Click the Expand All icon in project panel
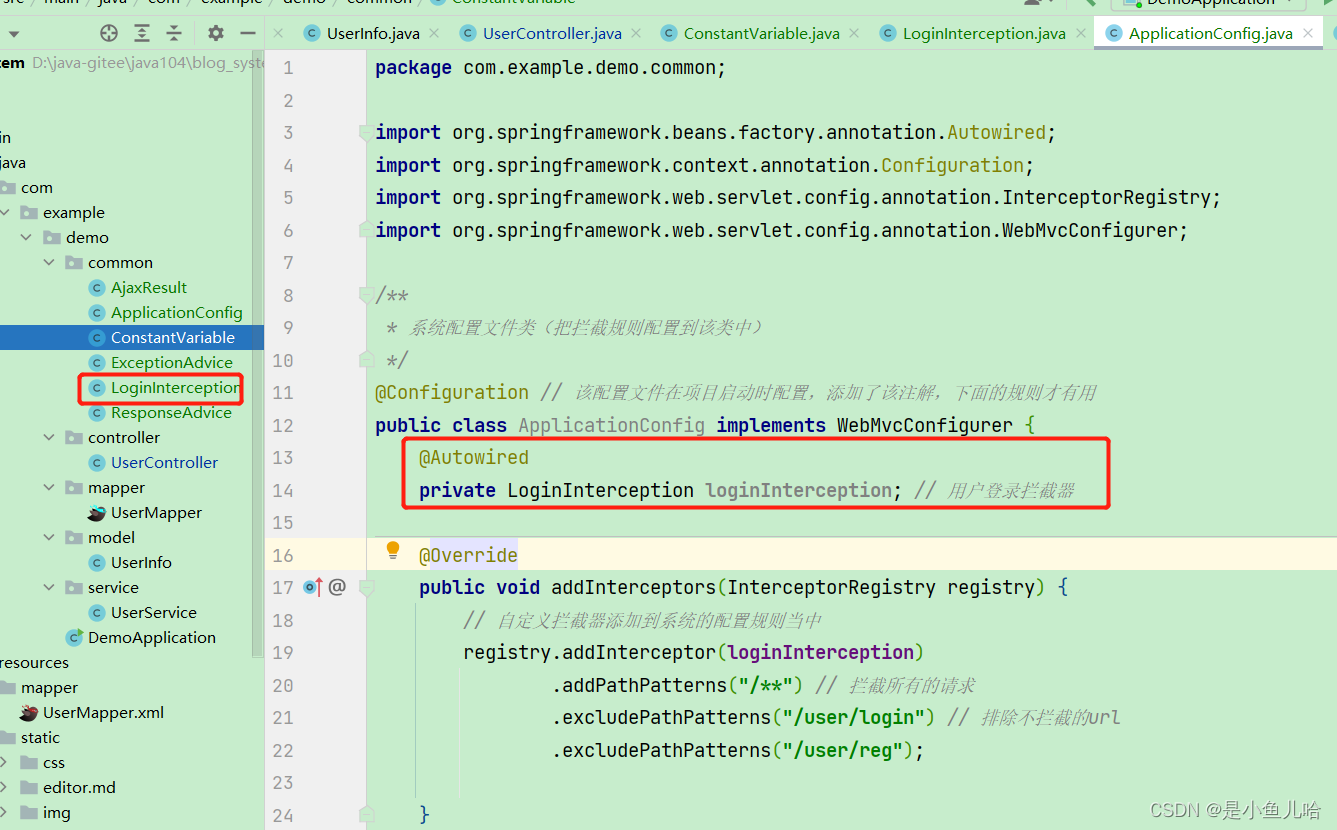This screenshot has height=830, width=1337. 142,33
